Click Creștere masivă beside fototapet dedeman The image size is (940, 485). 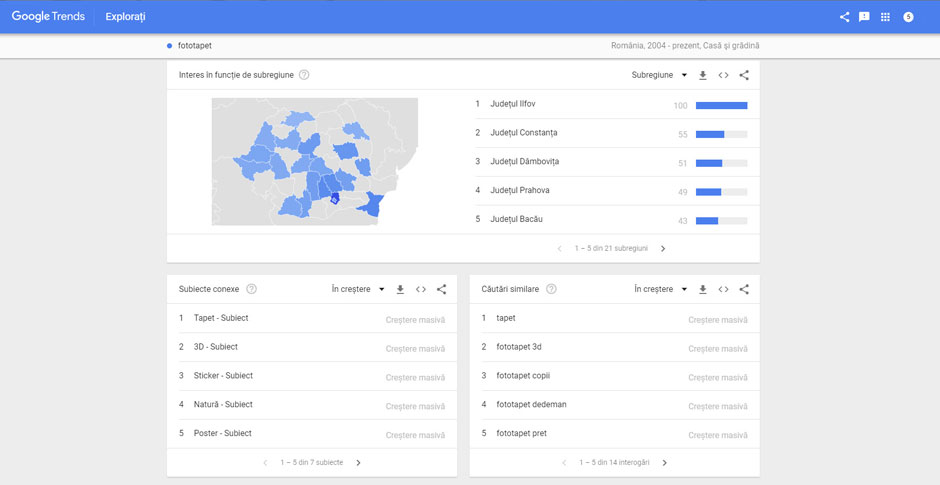pyautogui.click(x=718, y=406)
